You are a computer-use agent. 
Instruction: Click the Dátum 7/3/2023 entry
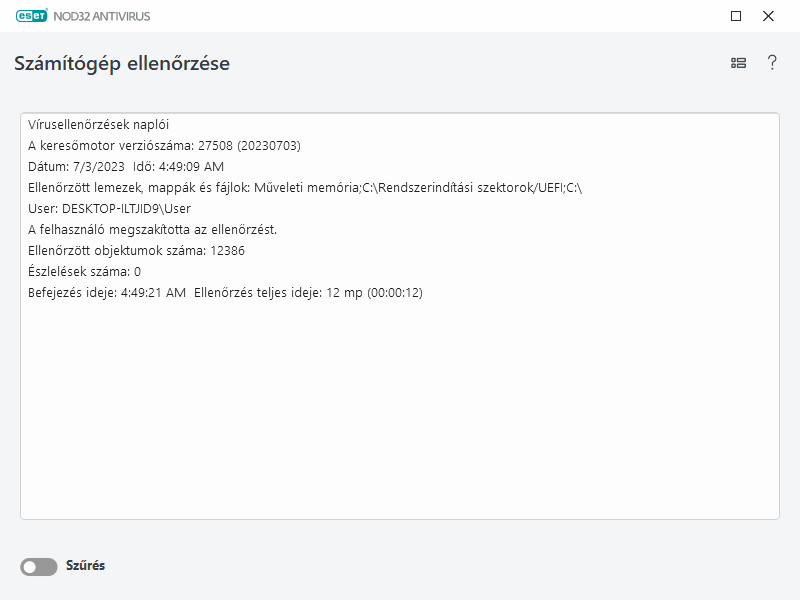click(76, 167)
